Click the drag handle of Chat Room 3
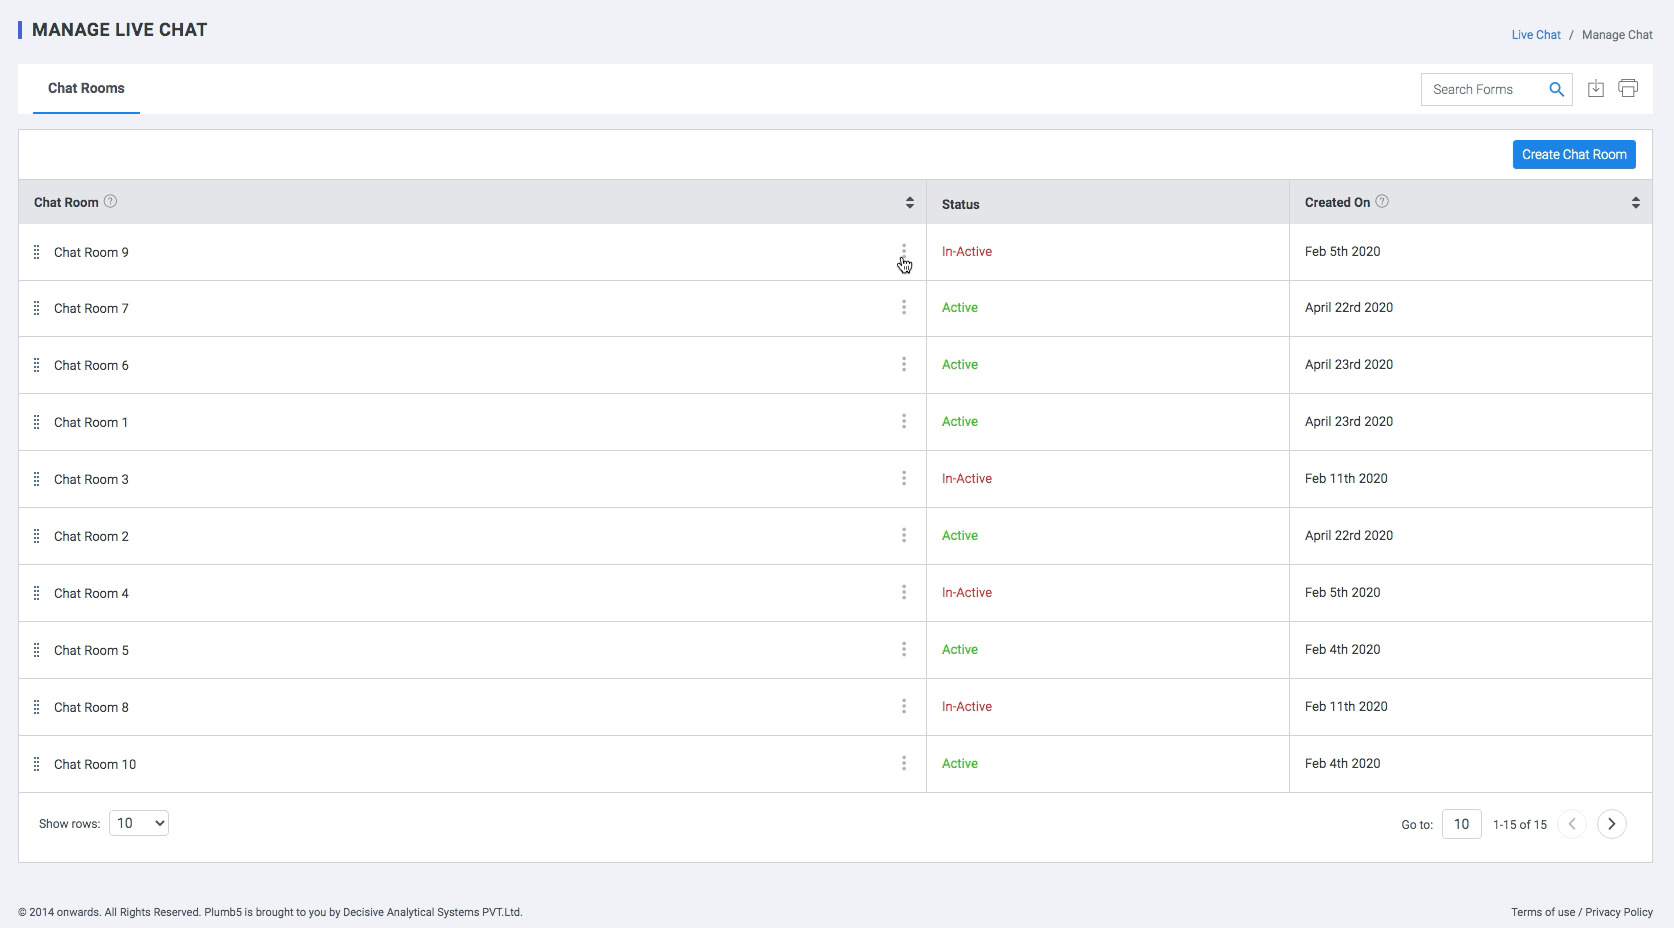 click(37, 479)
